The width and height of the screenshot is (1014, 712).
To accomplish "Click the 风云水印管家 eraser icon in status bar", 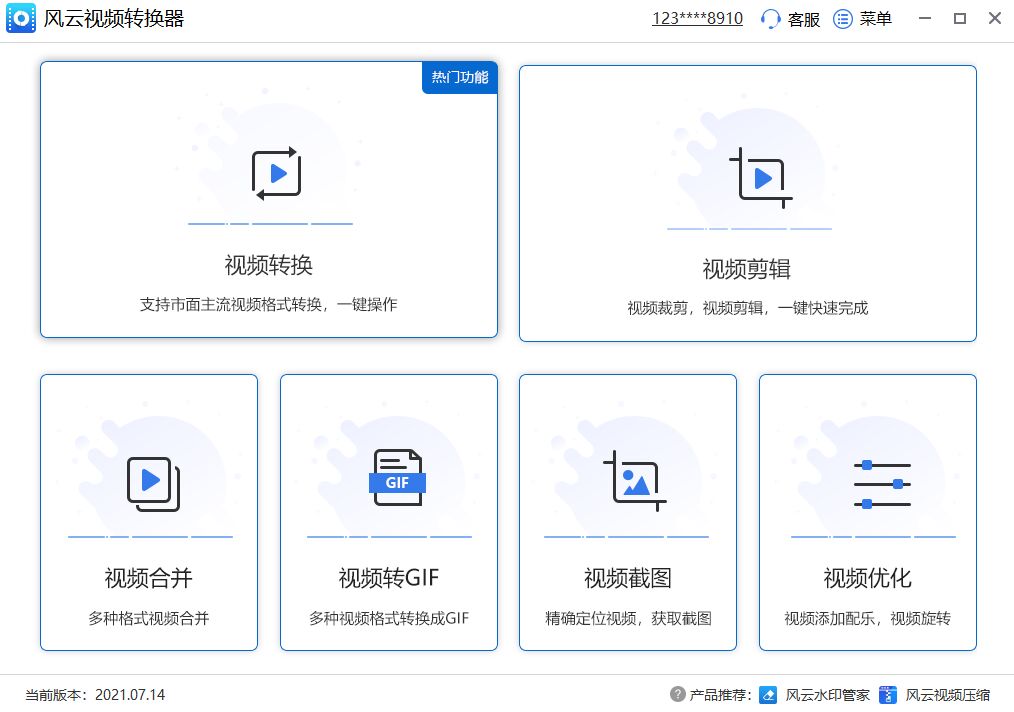I will point(767,694).
